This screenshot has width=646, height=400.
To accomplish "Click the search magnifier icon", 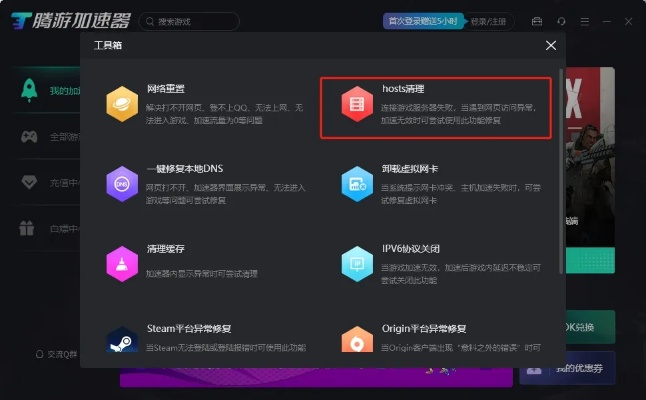I will pyautogui.click(x=150, y=21).
